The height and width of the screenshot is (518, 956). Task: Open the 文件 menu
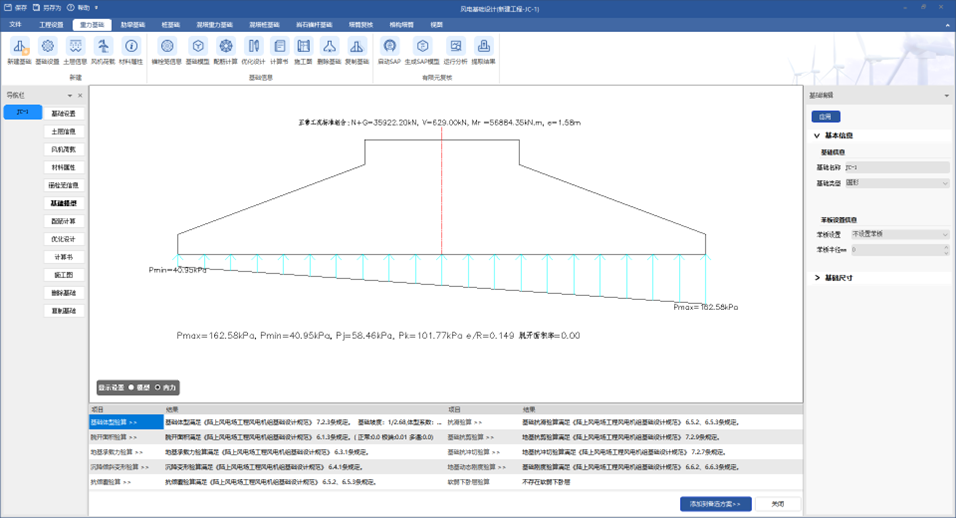coord(15,24)
